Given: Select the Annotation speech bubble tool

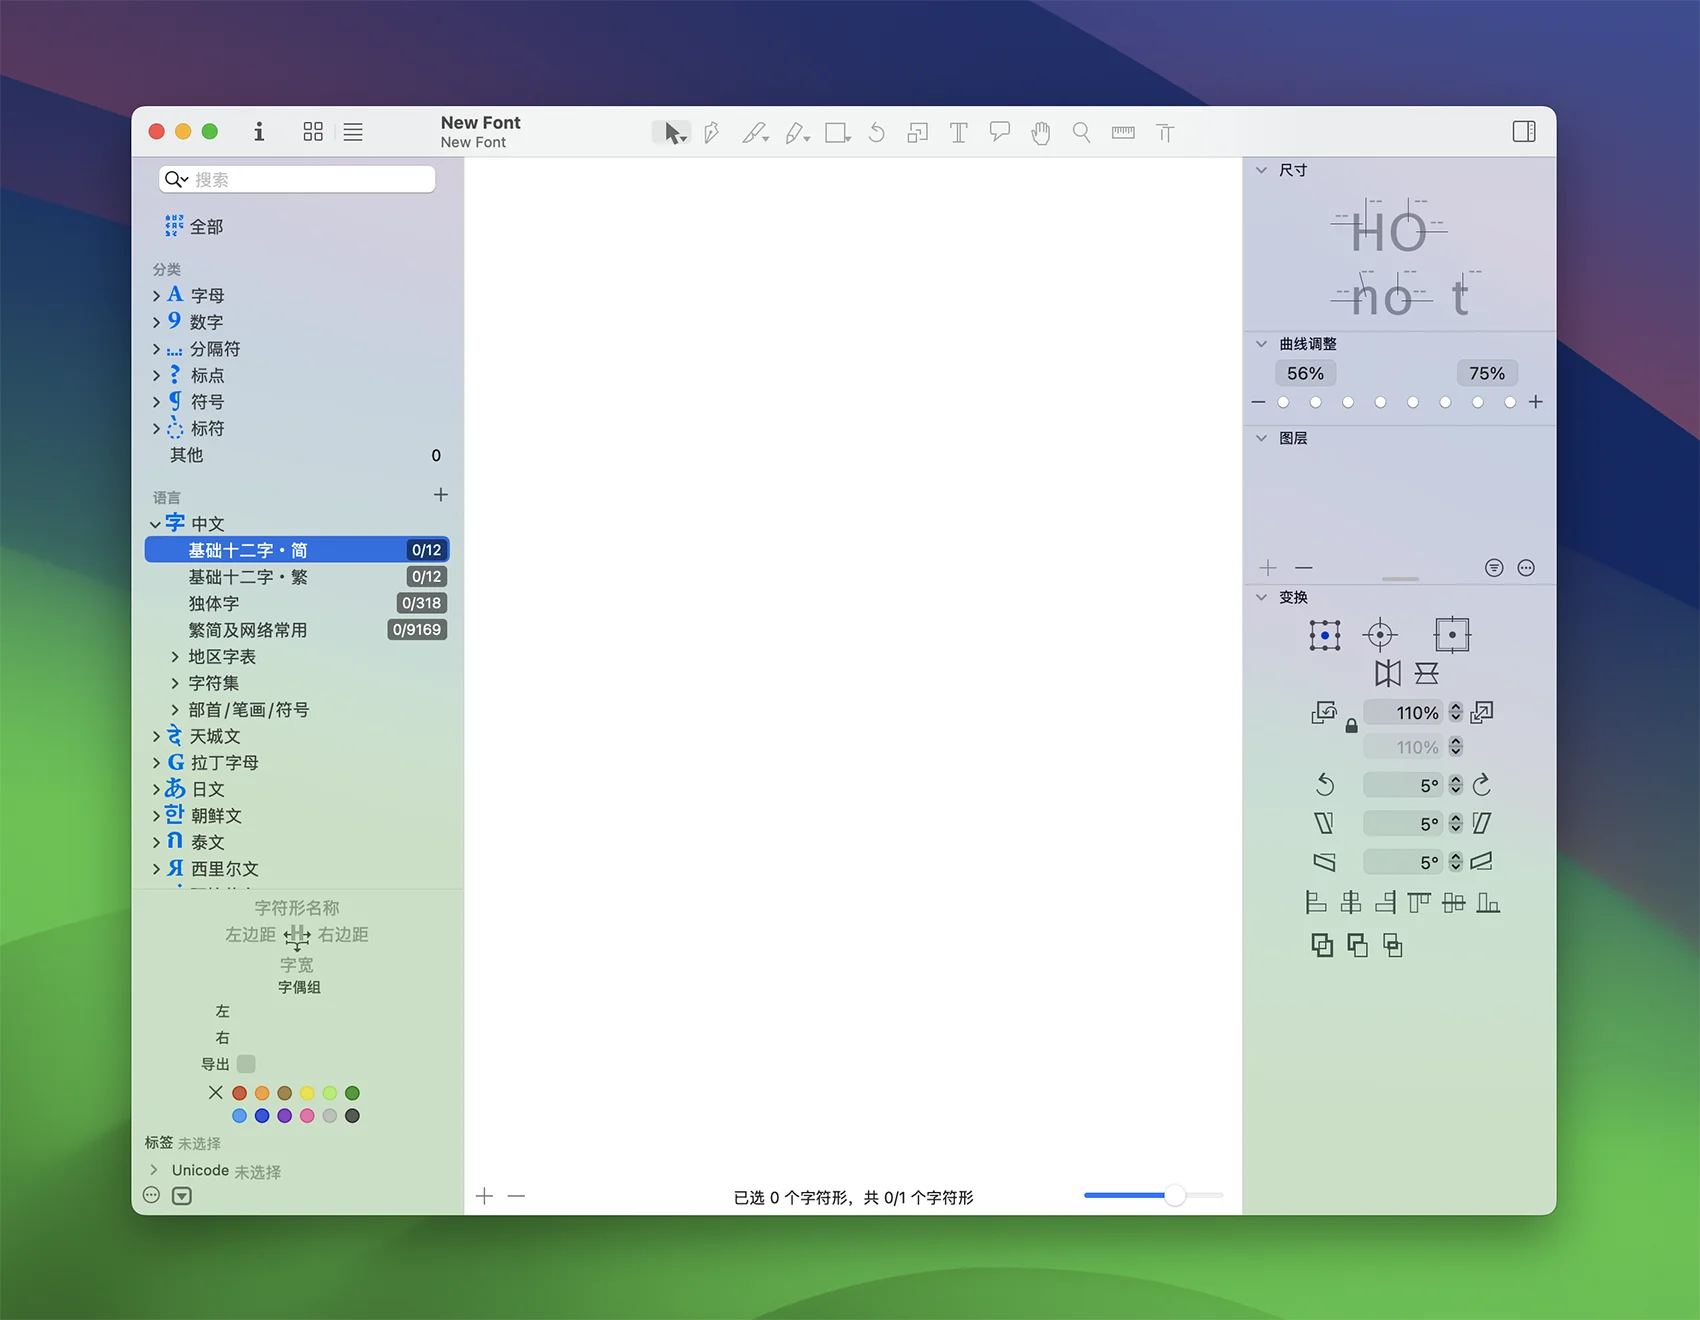Looking at the screenshot, I should click(x=1000, y=132).
